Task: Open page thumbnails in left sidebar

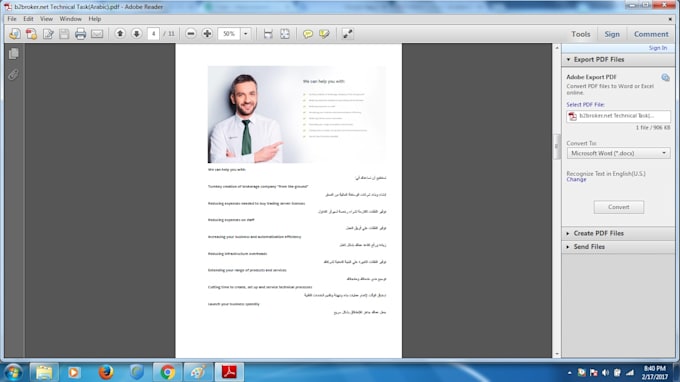Action: coord(13,53)
